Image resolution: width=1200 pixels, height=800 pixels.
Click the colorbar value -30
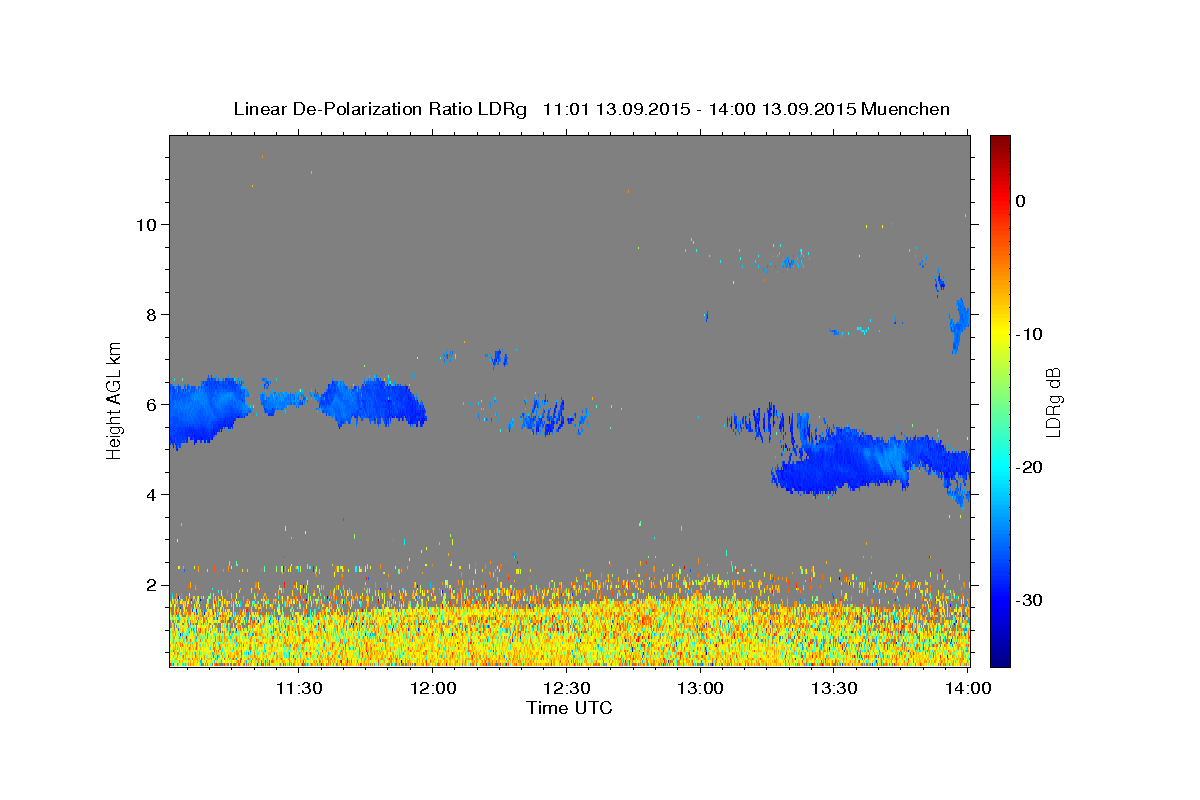pyautogui.click(x=1030, y=600)
